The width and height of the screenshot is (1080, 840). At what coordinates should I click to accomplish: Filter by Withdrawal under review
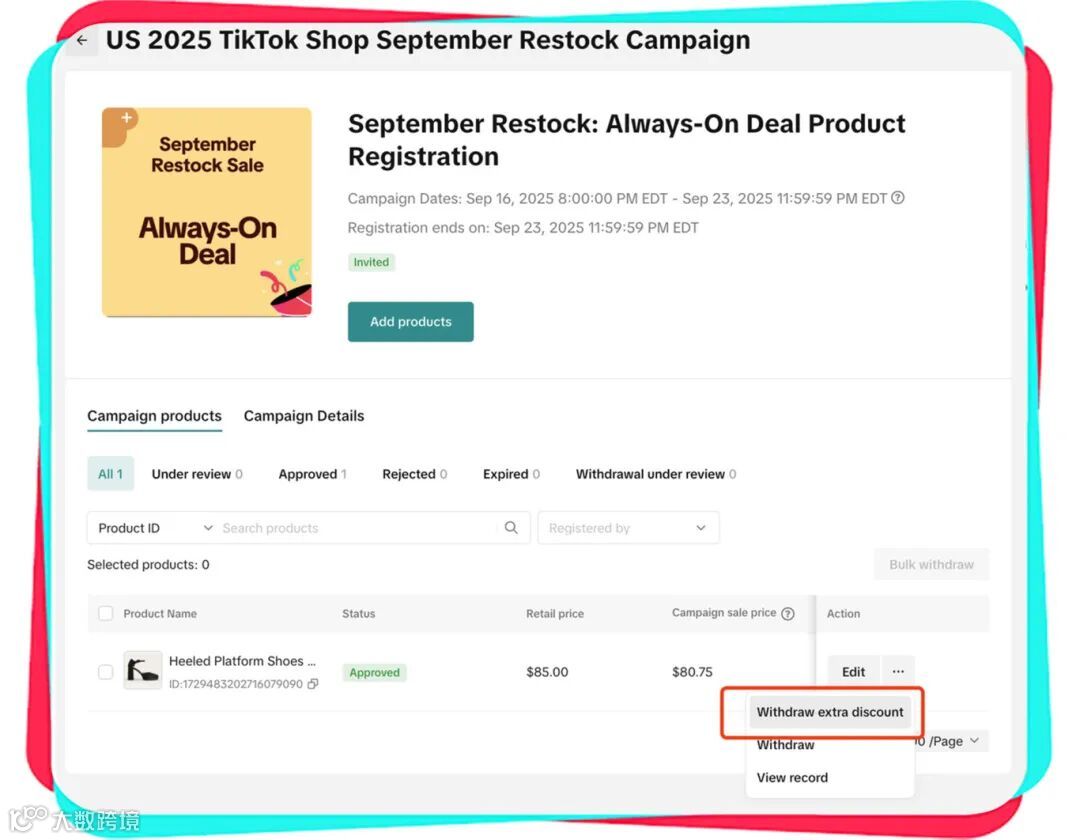pos(656,474)
